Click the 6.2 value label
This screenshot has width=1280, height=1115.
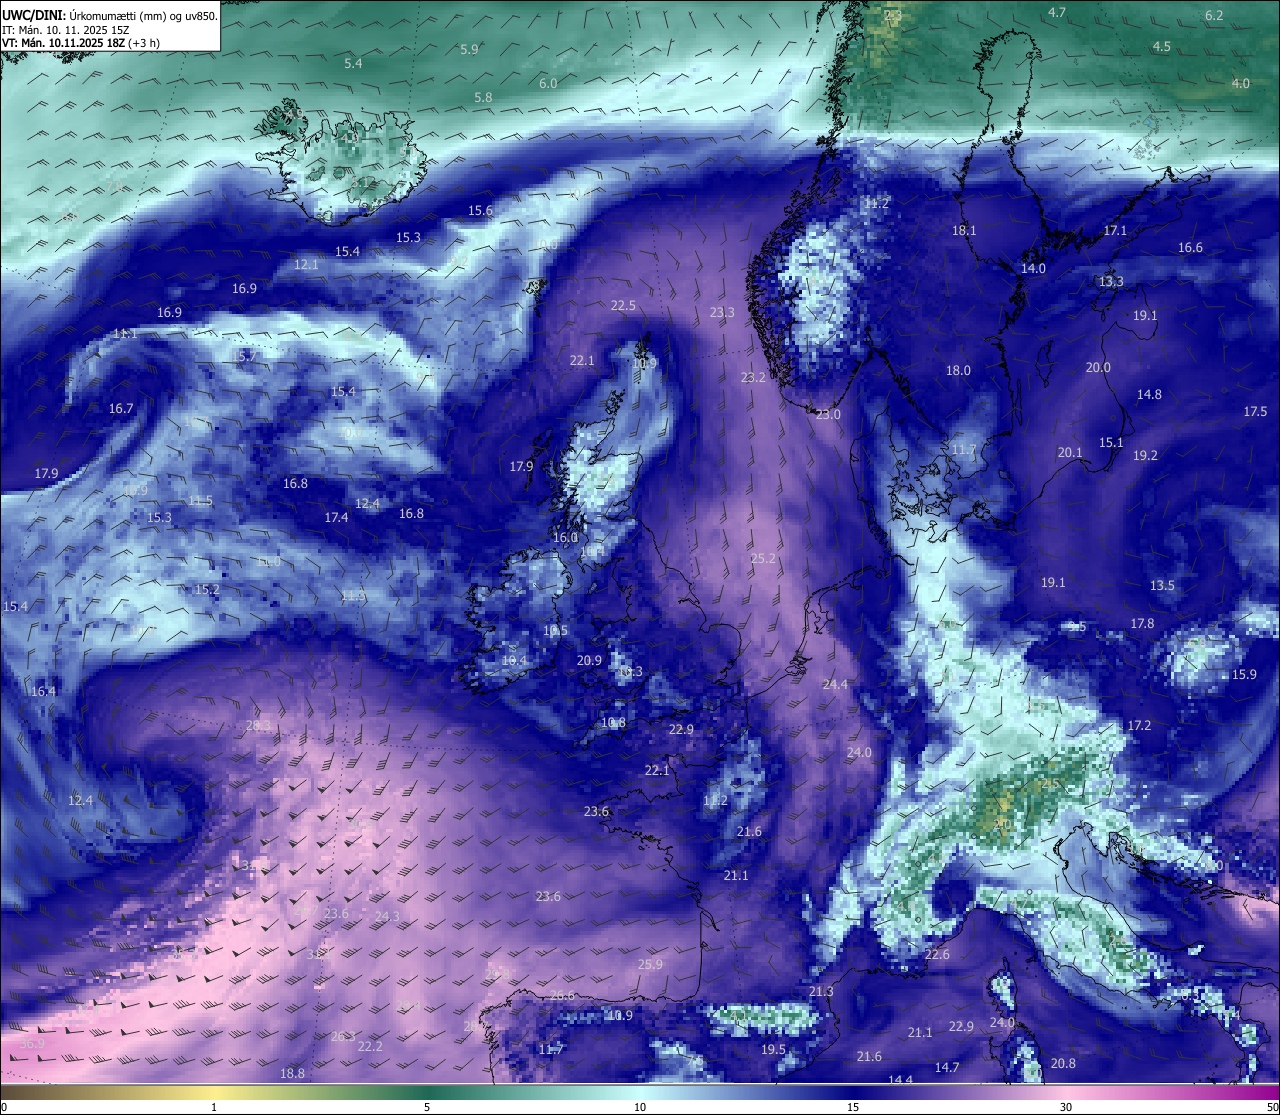click(x=1214, y=15)
